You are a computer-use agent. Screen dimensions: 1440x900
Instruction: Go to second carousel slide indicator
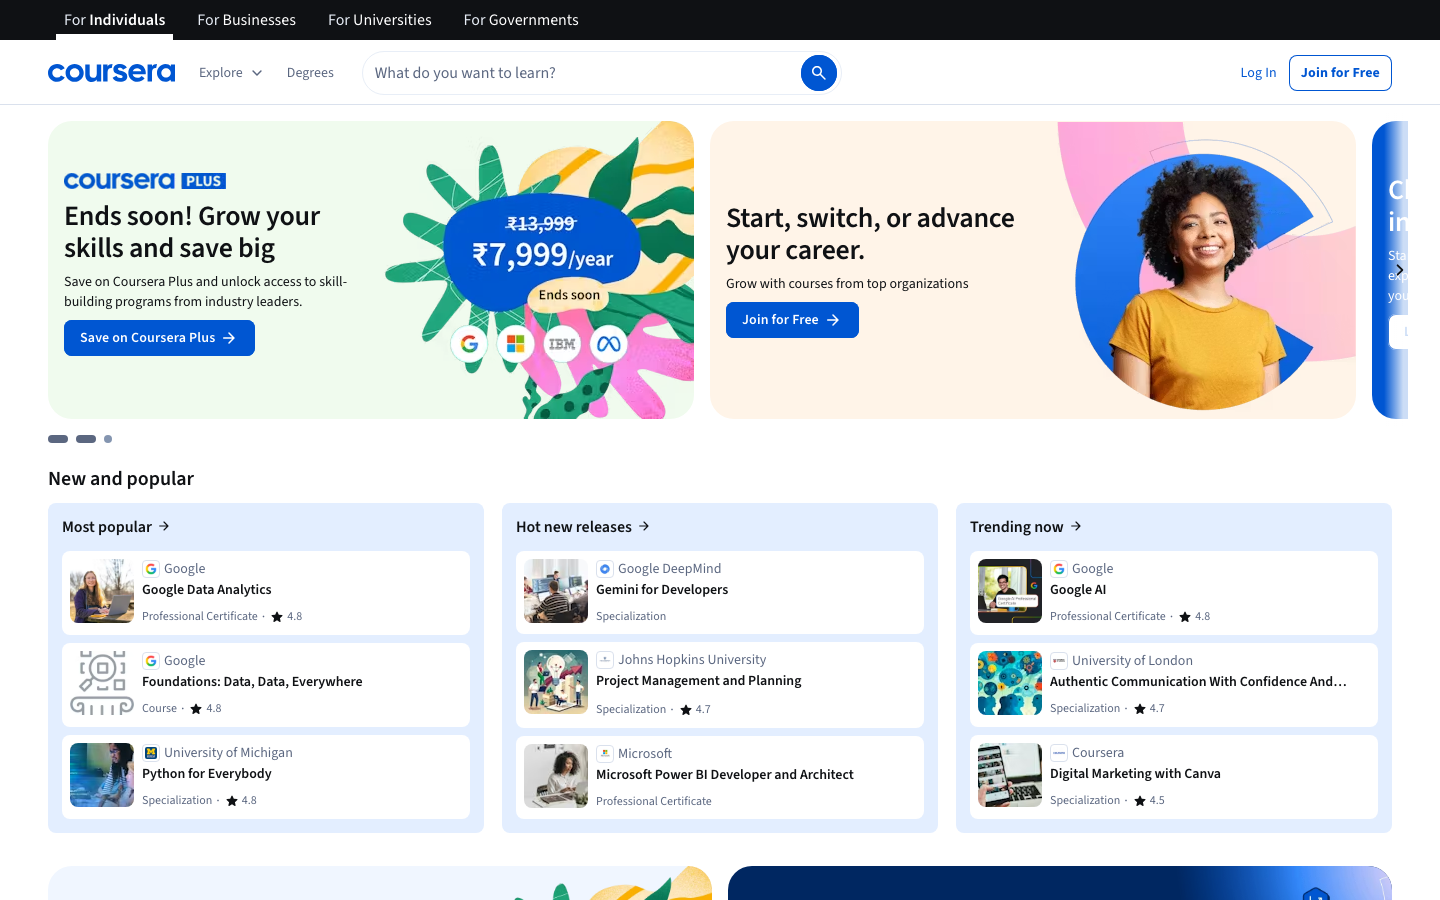pyautogui.click(x=86, y=439)
